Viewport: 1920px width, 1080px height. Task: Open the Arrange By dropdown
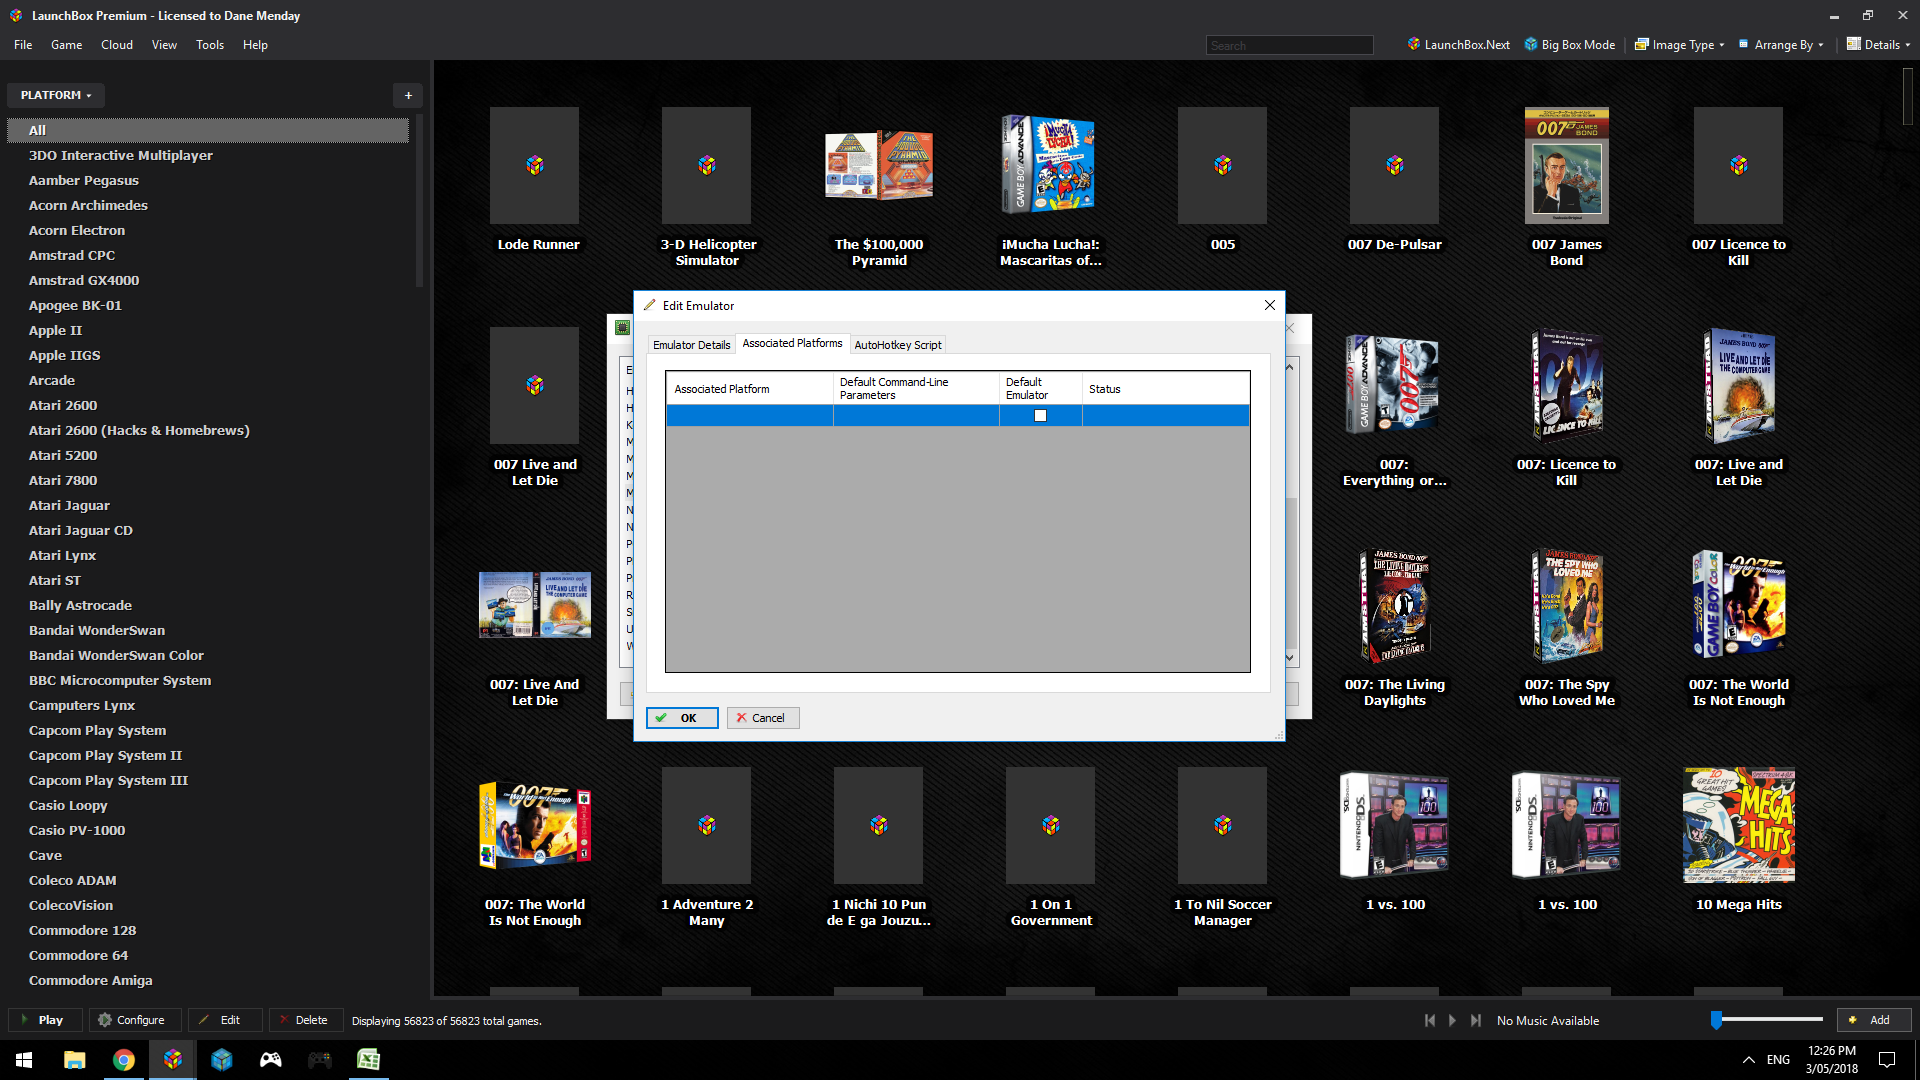(1782, 45)
